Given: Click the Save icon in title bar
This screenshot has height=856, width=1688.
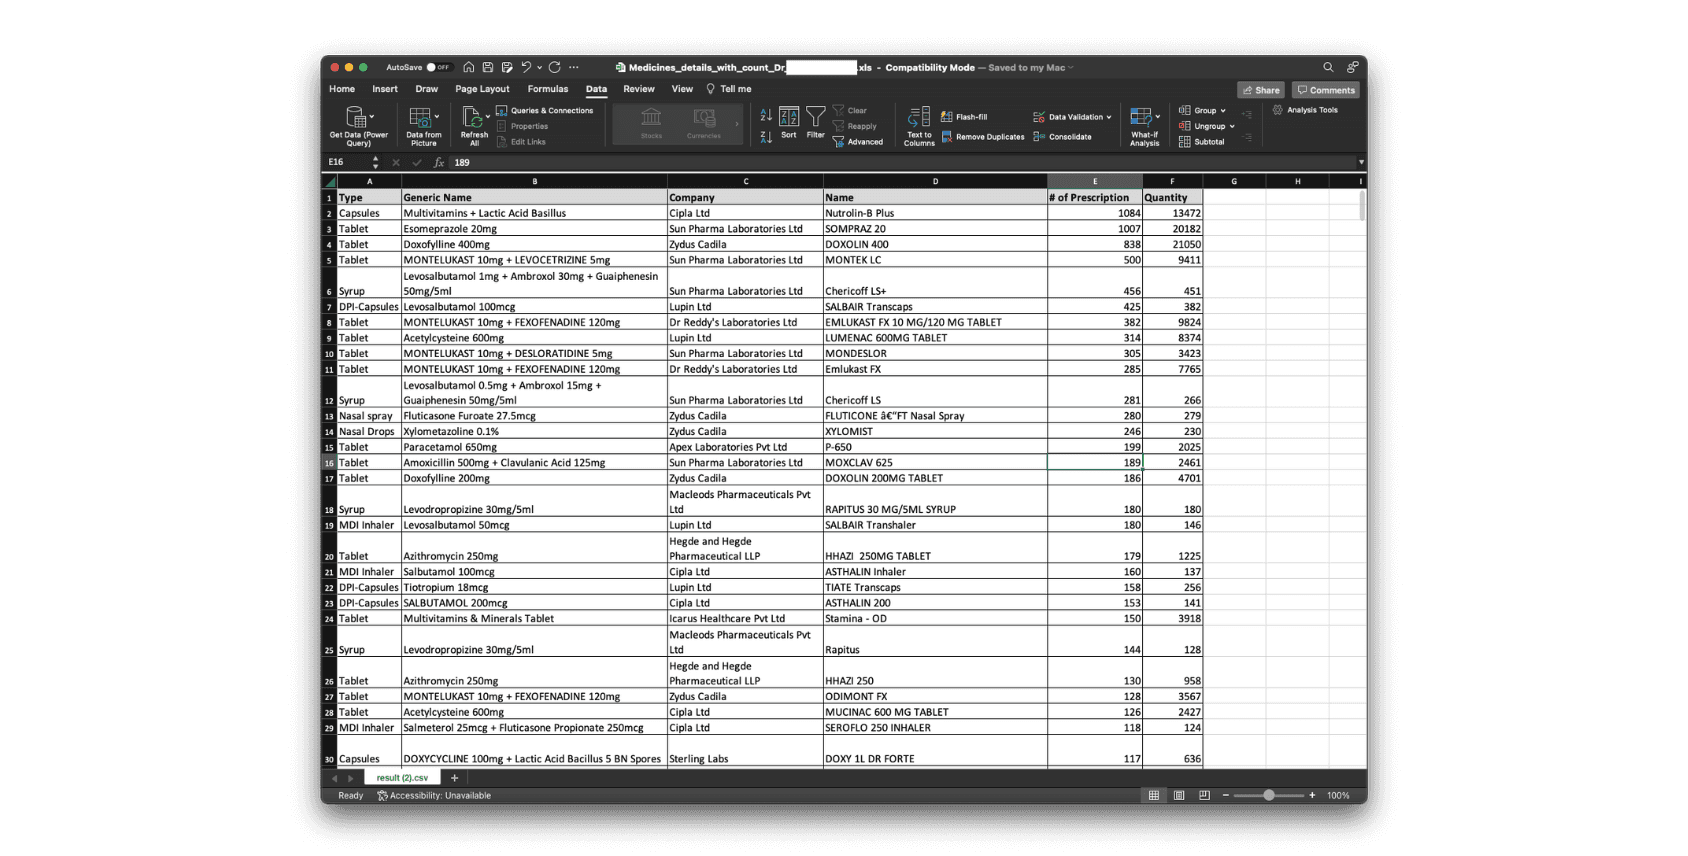Looking at the screenshot, I should pos(488,67).
